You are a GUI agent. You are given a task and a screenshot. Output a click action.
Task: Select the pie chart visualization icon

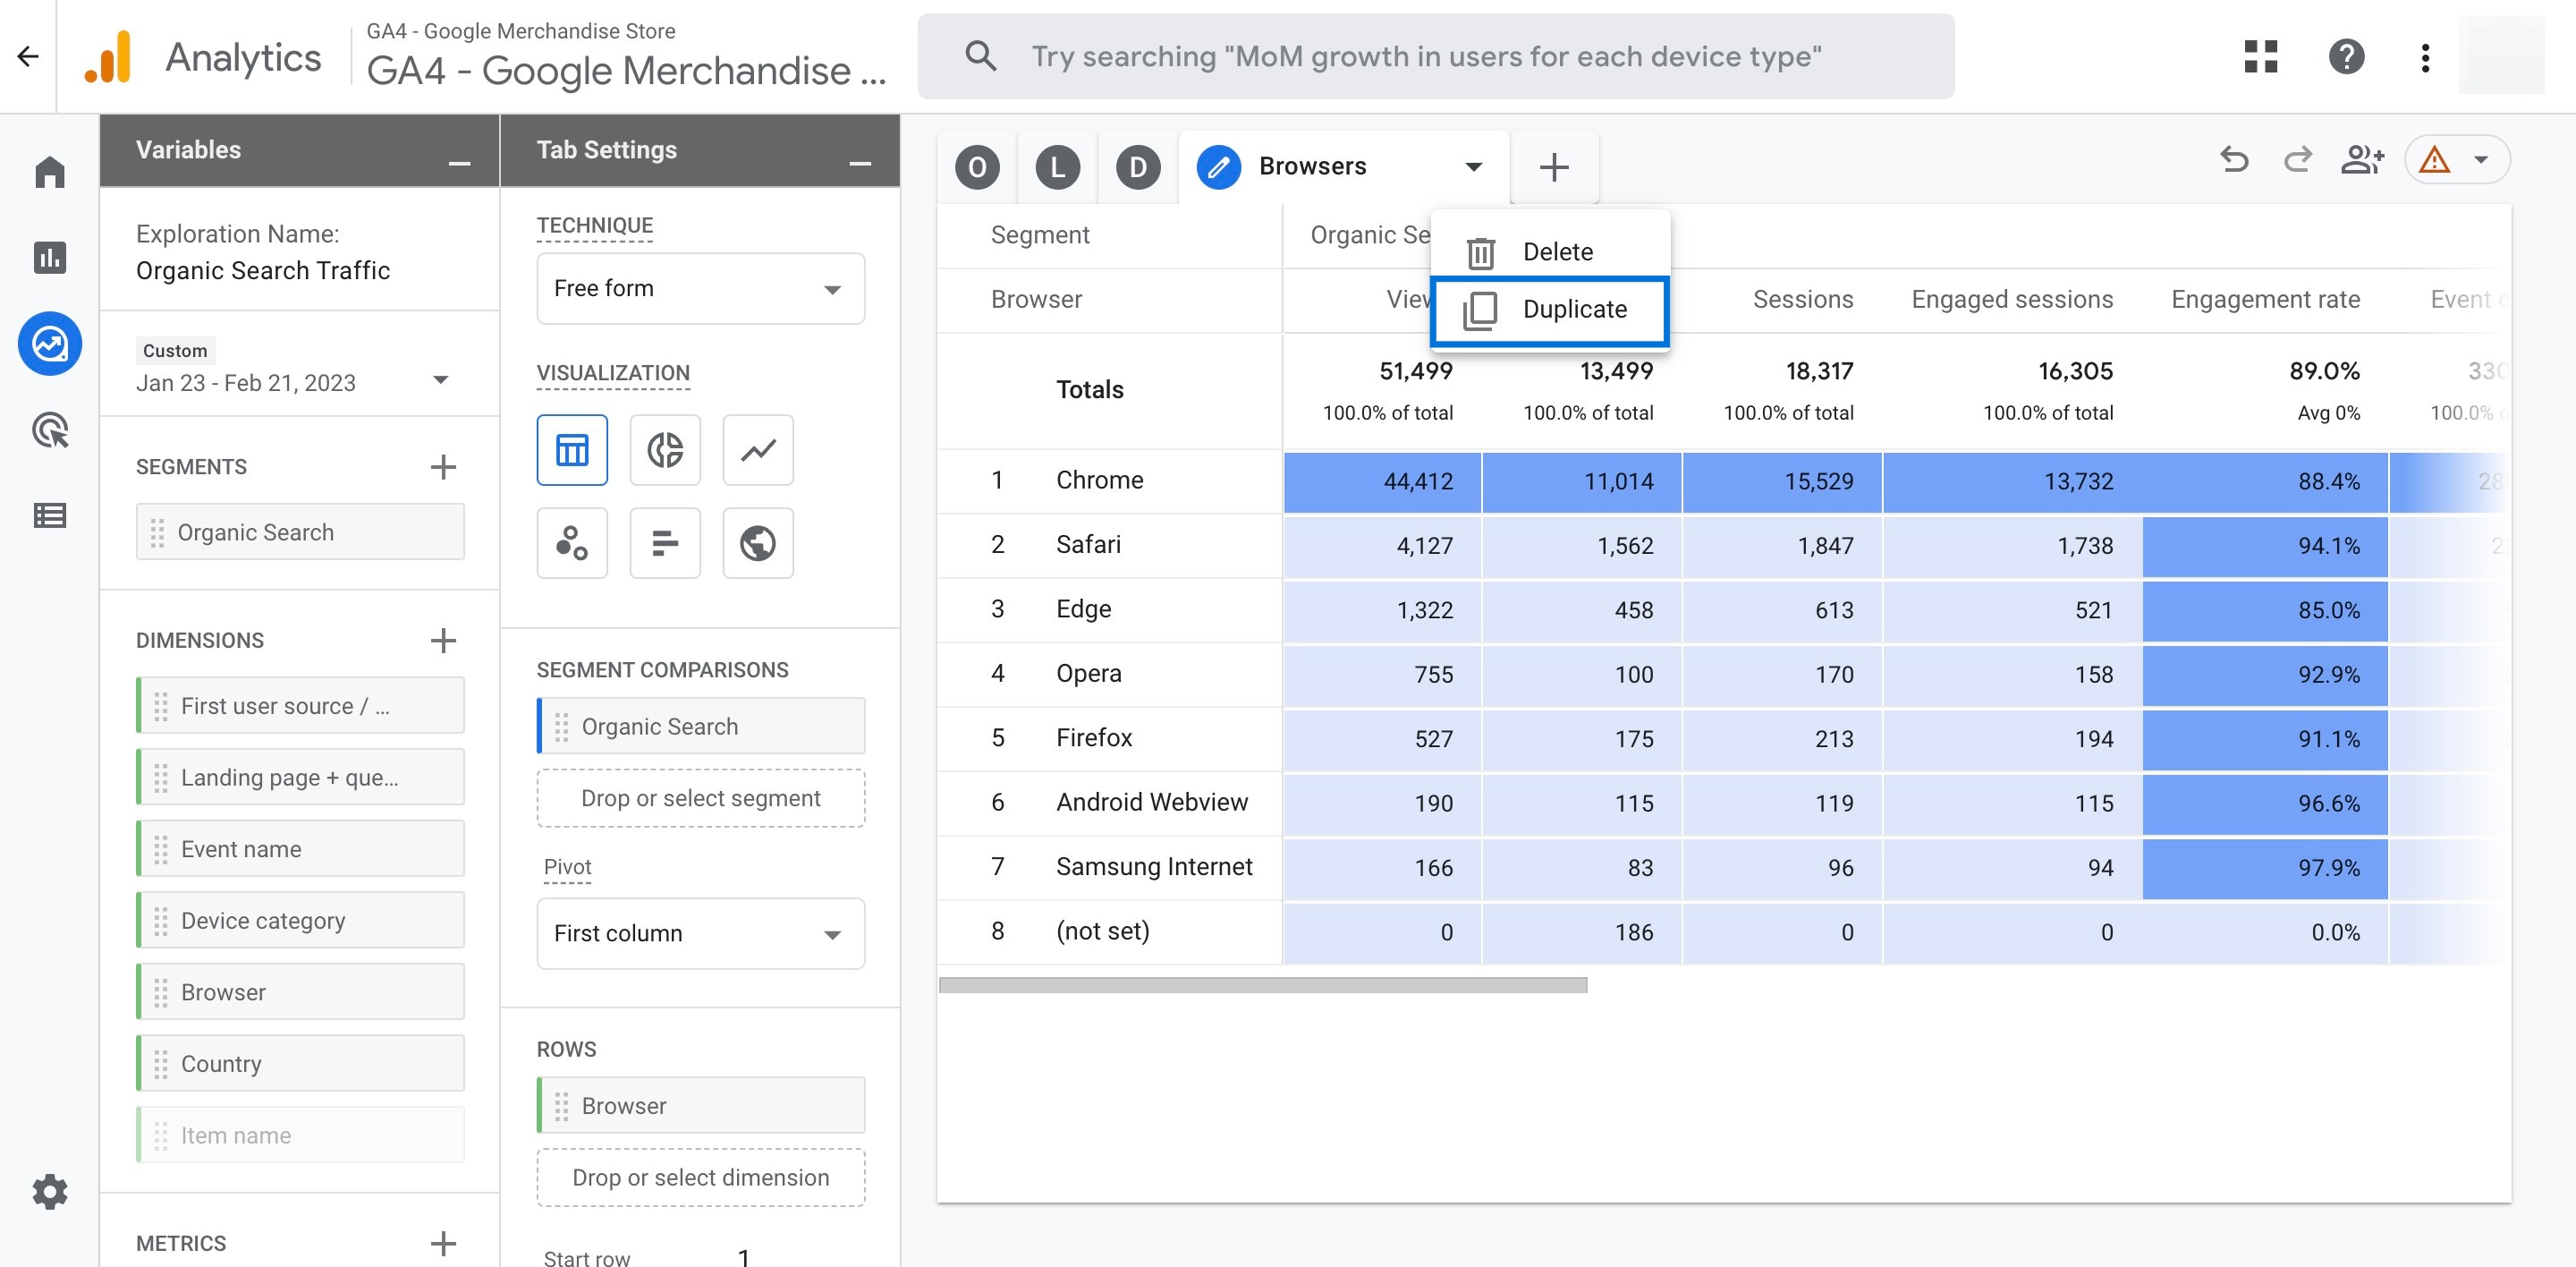(664, 448)
